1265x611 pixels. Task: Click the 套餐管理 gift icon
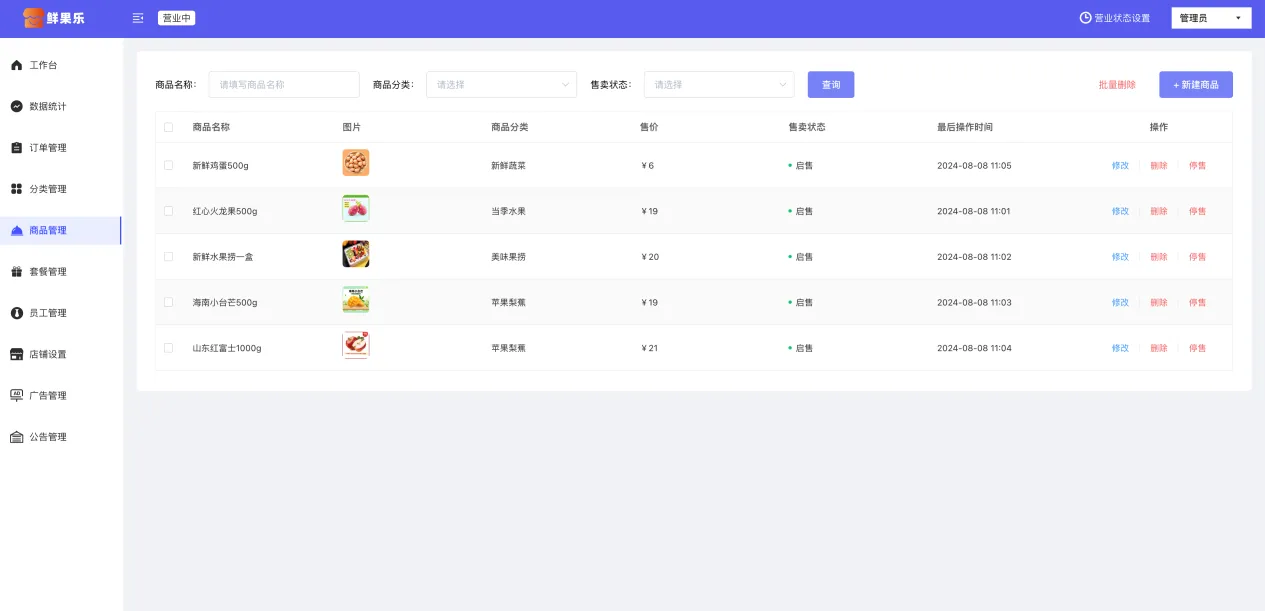(16, 272)
